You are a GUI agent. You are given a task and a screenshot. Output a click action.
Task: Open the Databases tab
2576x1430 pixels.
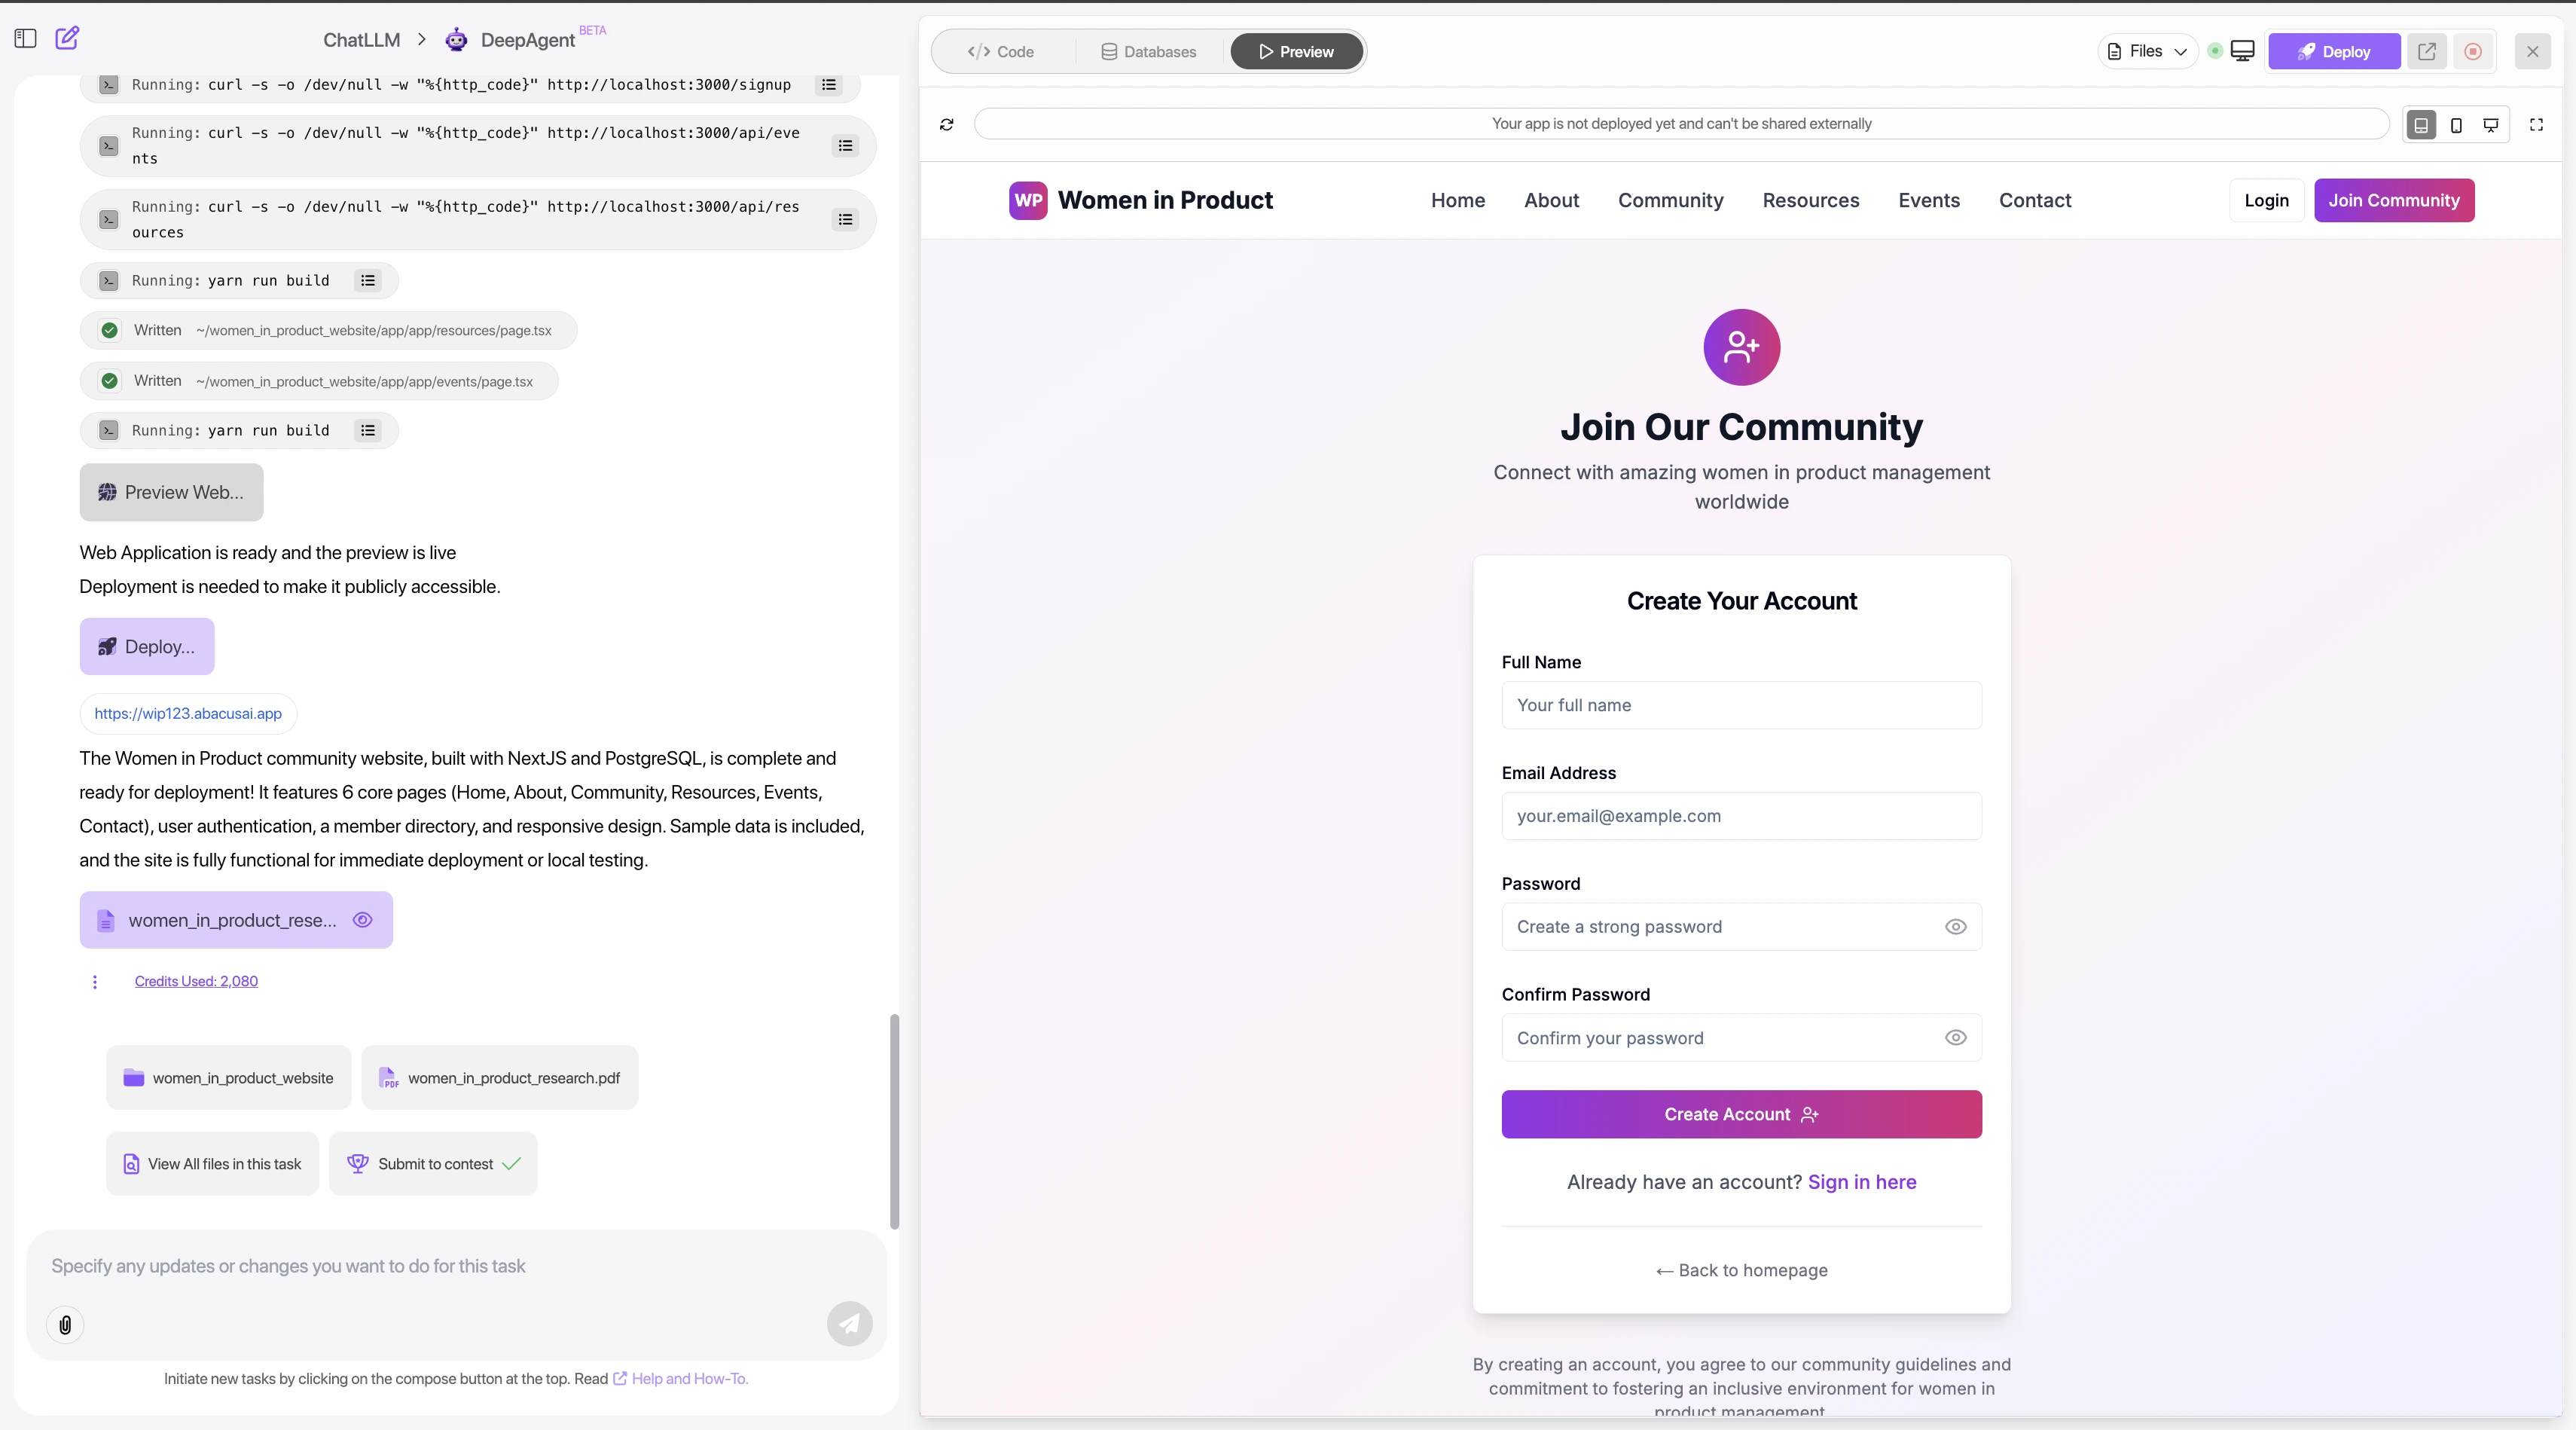click(1149, 52)
